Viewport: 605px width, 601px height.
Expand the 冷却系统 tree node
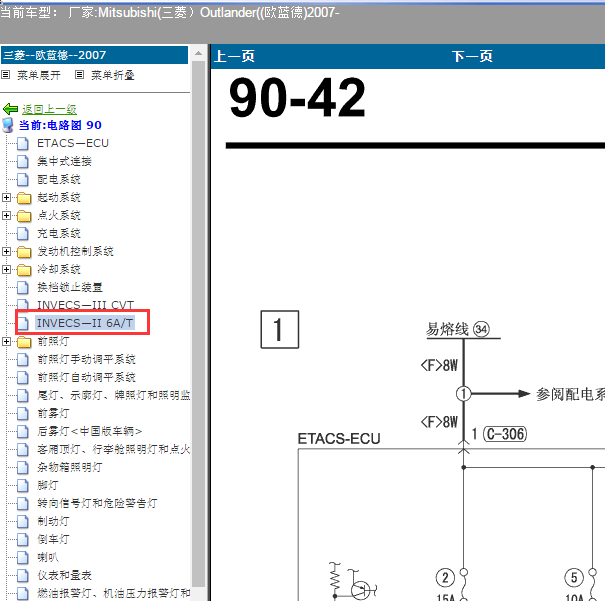(6, 269)
